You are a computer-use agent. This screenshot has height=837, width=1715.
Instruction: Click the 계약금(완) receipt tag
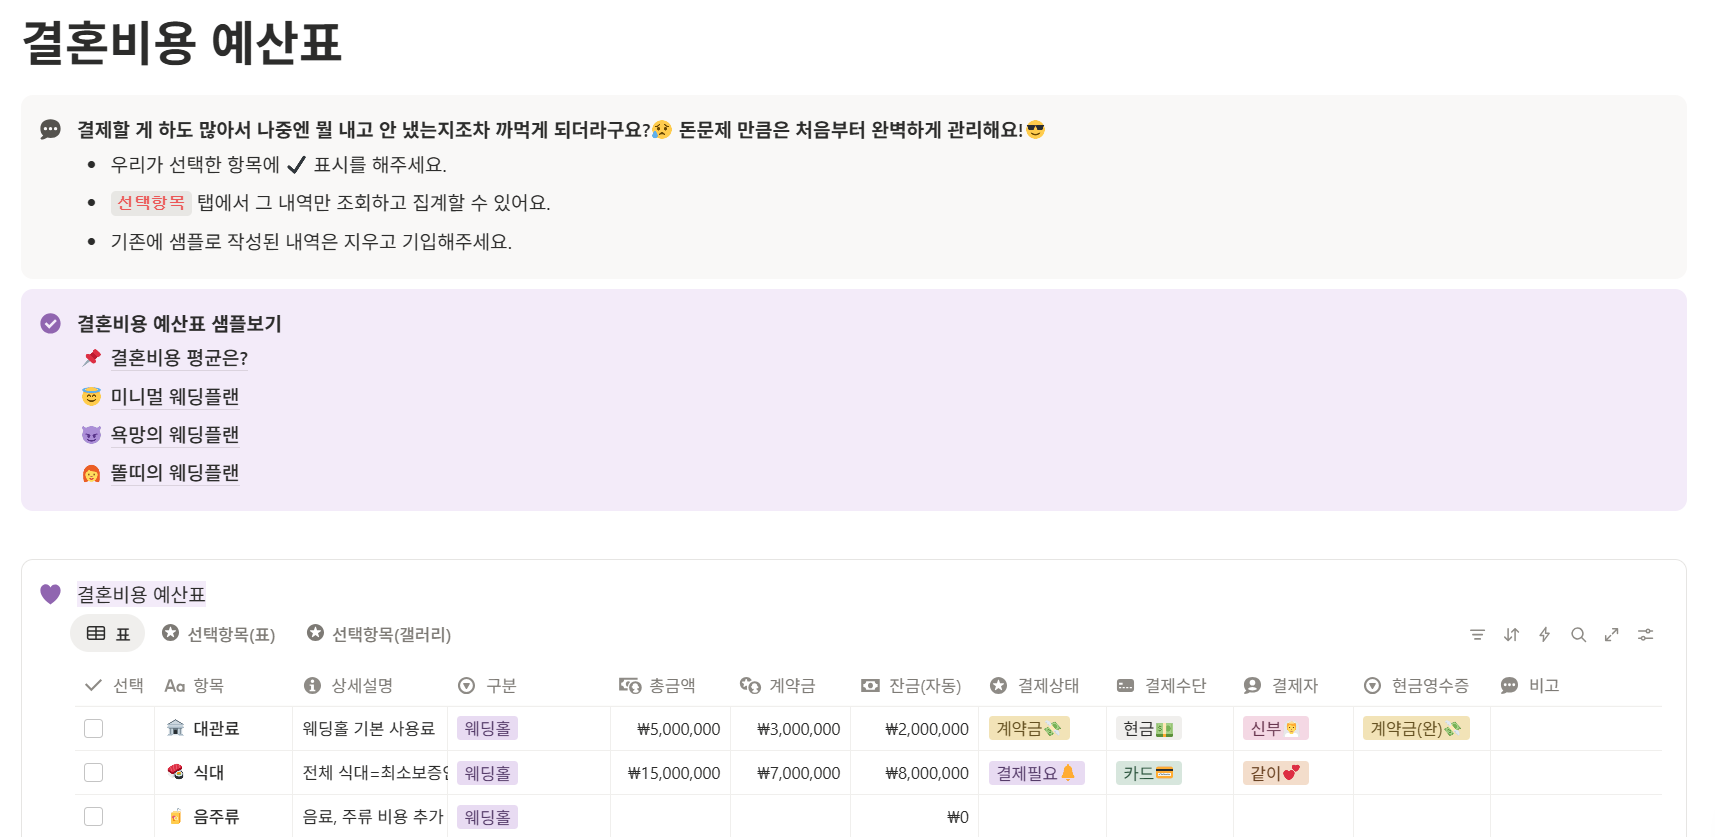click(x=1416, y=728)
